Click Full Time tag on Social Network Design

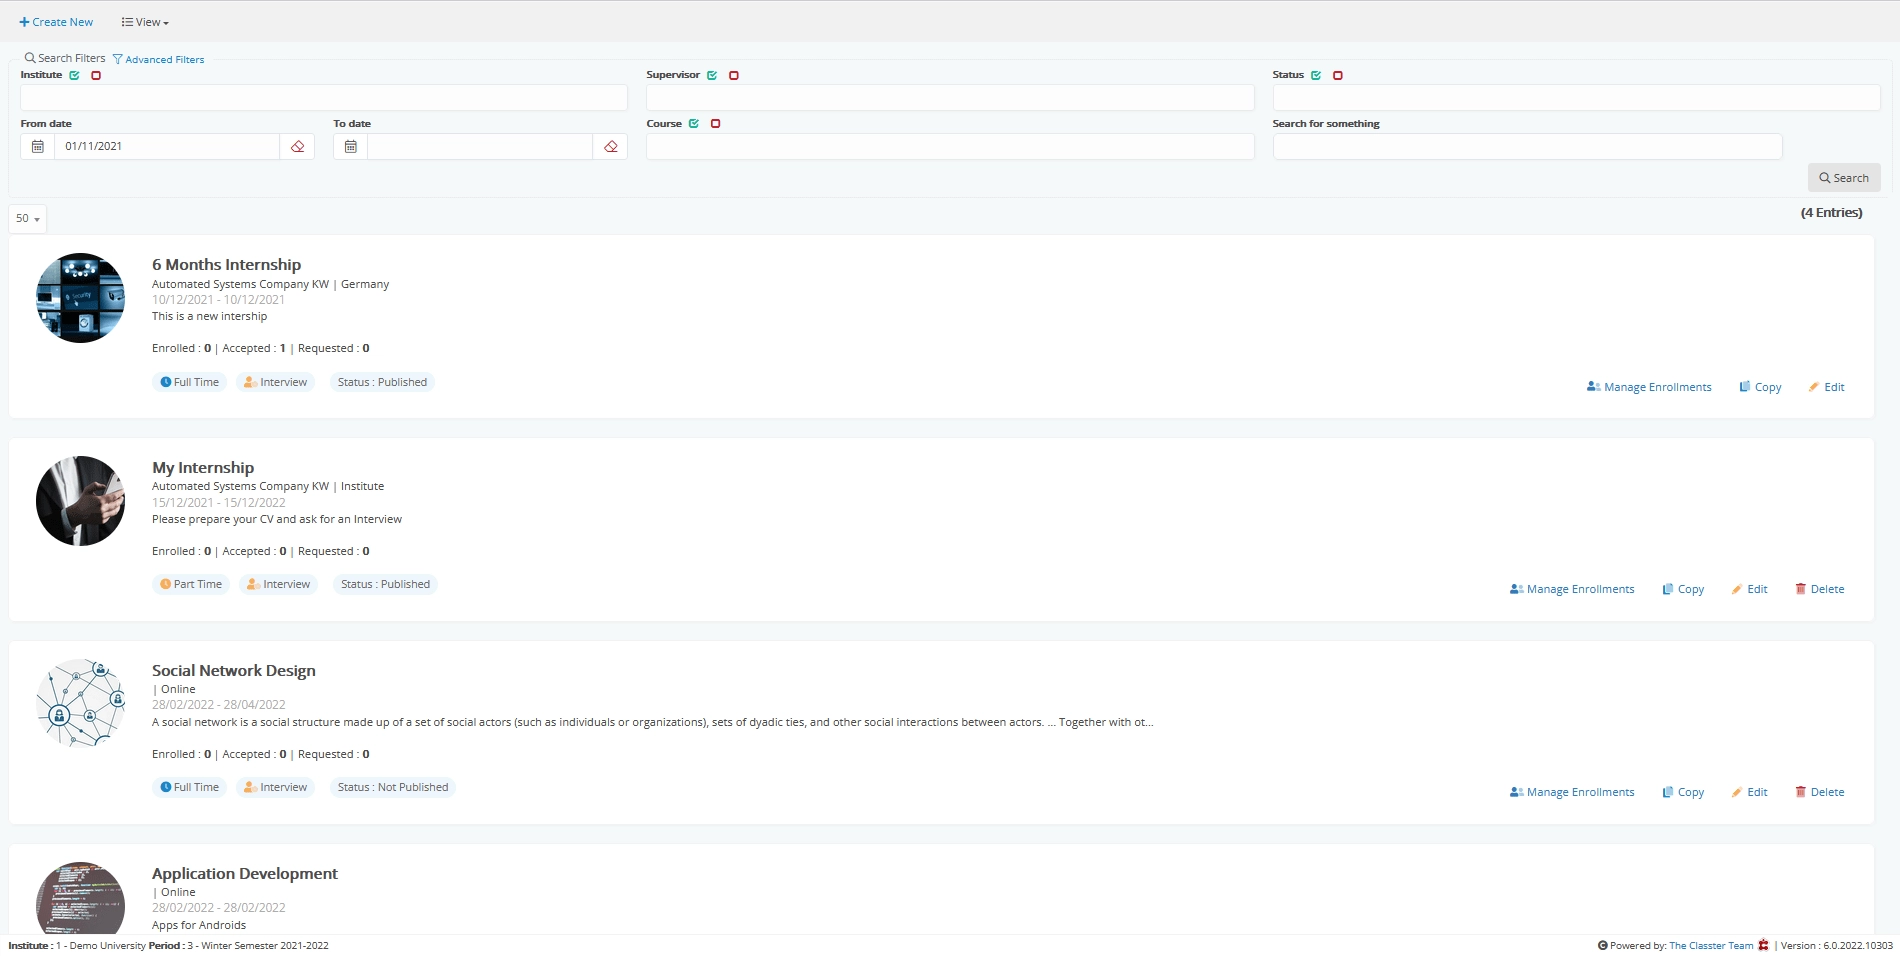190,787
